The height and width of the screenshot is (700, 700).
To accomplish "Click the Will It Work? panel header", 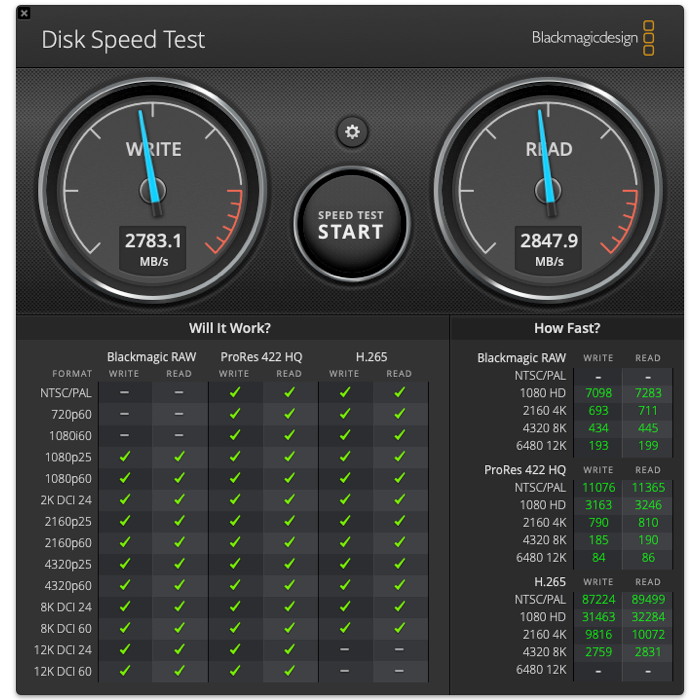I will [230, 328].
